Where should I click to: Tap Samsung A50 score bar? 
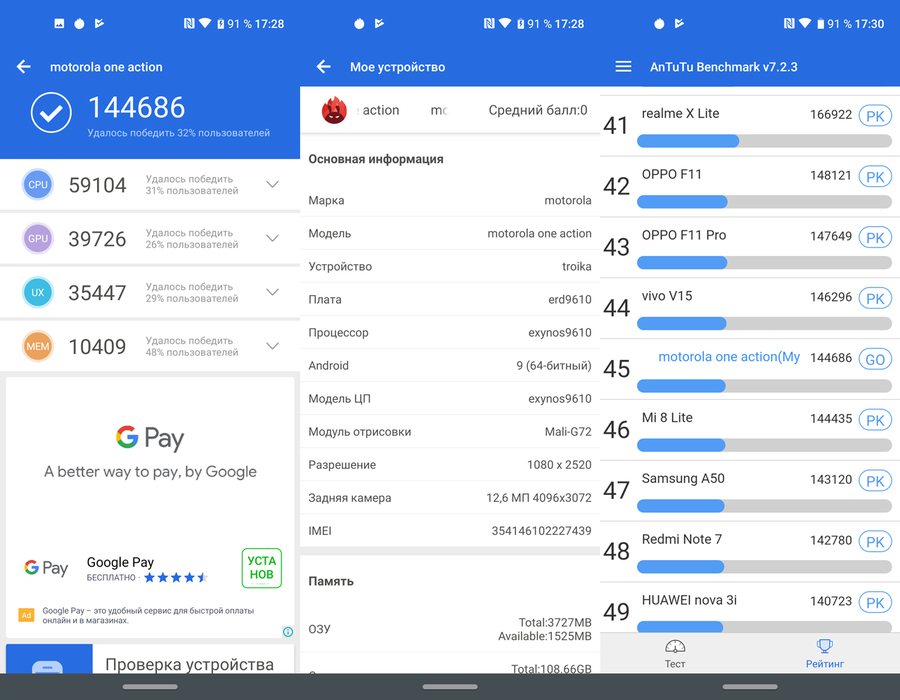coord(764,505)
